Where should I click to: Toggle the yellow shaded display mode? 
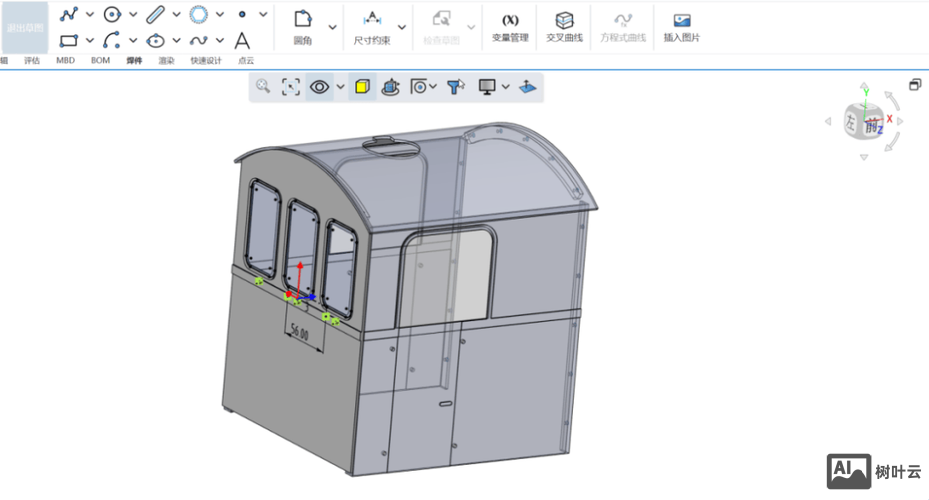[x=362, y=87]
